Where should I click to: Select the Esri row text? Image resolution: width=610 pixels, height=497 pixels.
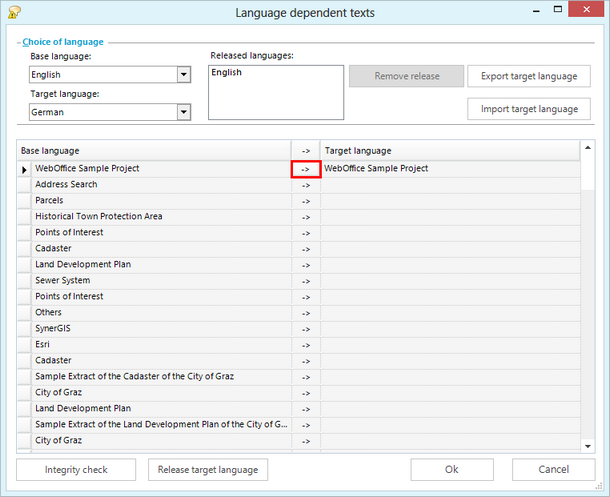tap(42, 344)
